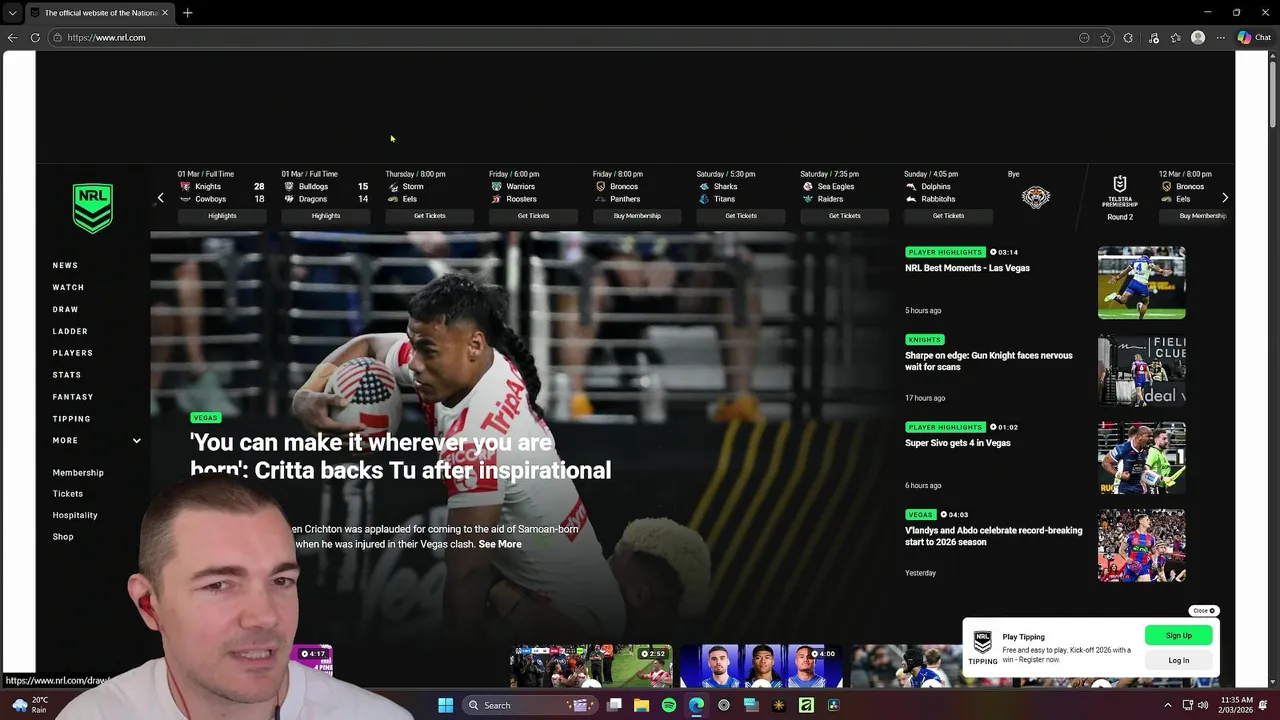Buy Membership for Broncos vs Panthers
The width and height of the screenshot is (1280, 720).
point(637,216)
